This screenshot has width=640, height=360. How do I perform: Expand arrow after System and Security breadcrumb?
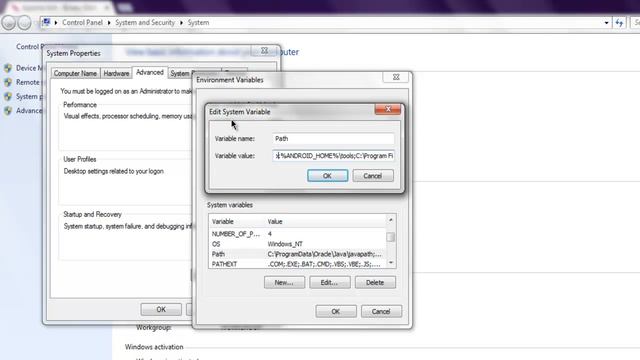pyautogui.click(x=181, y=23)
